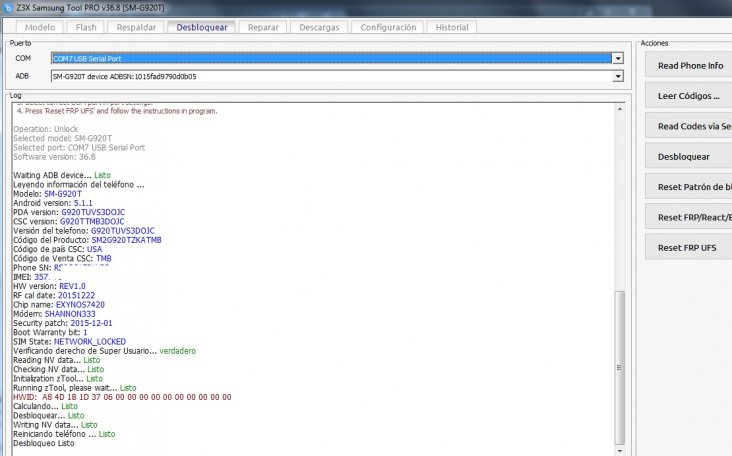The height and width of the screenshot is (456, 732).
Task: Click the 'Waiting ADB device... Listo' line
Action: point(62,175)
